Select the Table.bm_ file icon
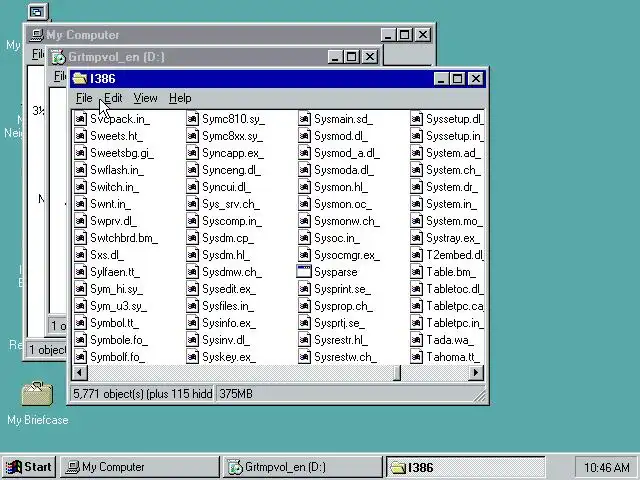 (416, 272)
